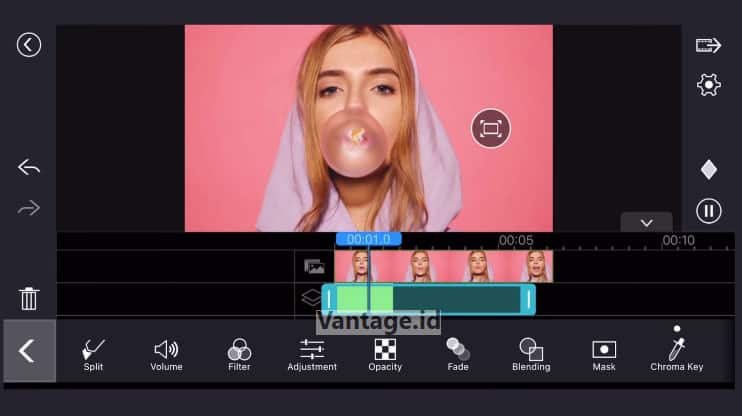Open the Mask tool

pyautogui.click(x=604, y=355)
